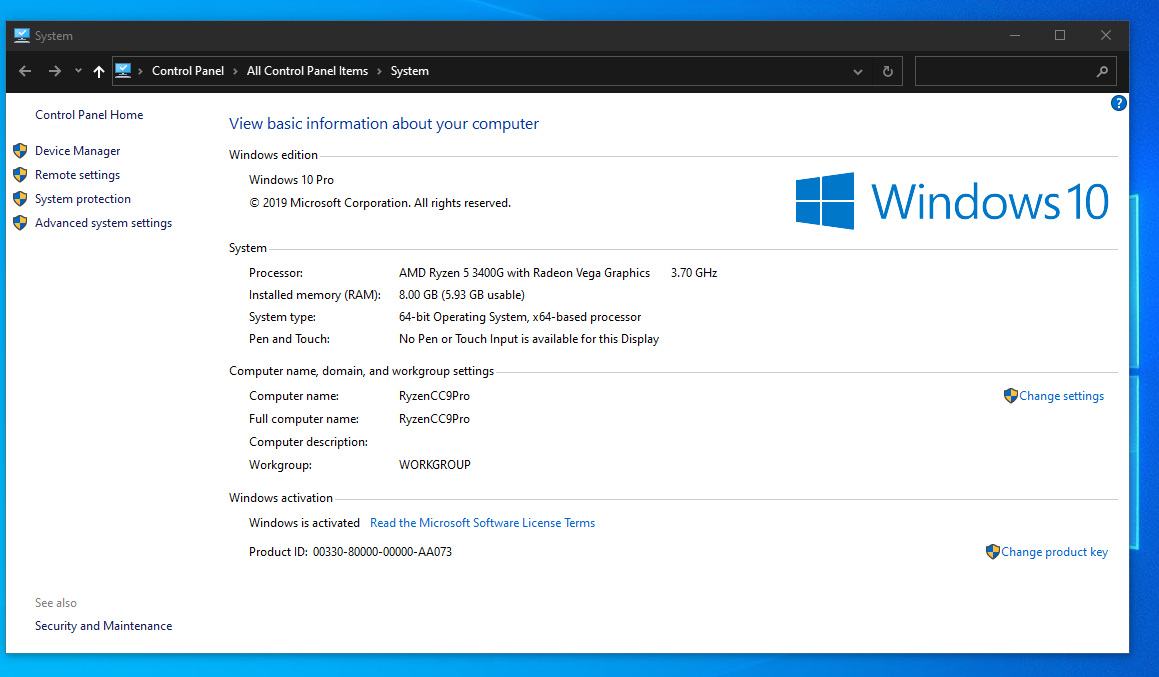Open Control Panel Home
This screenshot has height=677, width=1159.
click(89, 115)
